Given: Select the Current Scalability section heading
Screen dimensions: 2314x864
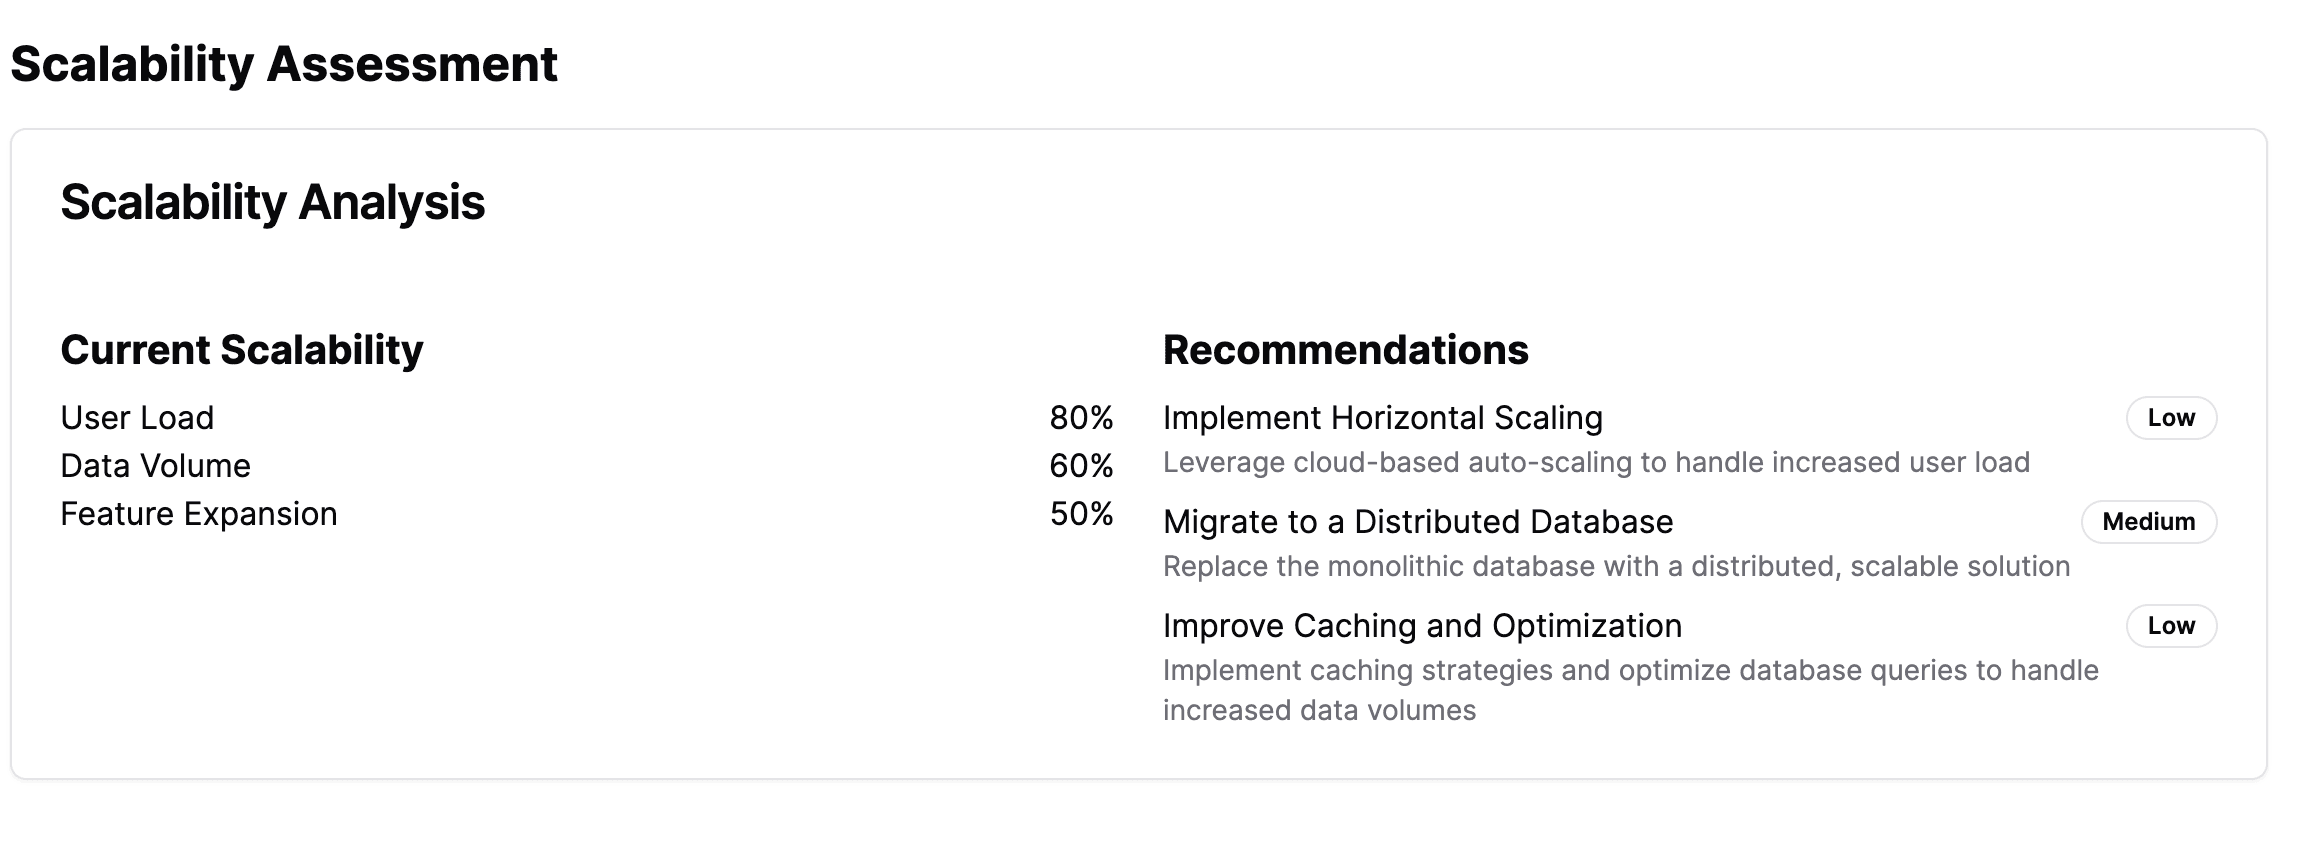Looking at the screenshot, I should click(x=242, y=350).
